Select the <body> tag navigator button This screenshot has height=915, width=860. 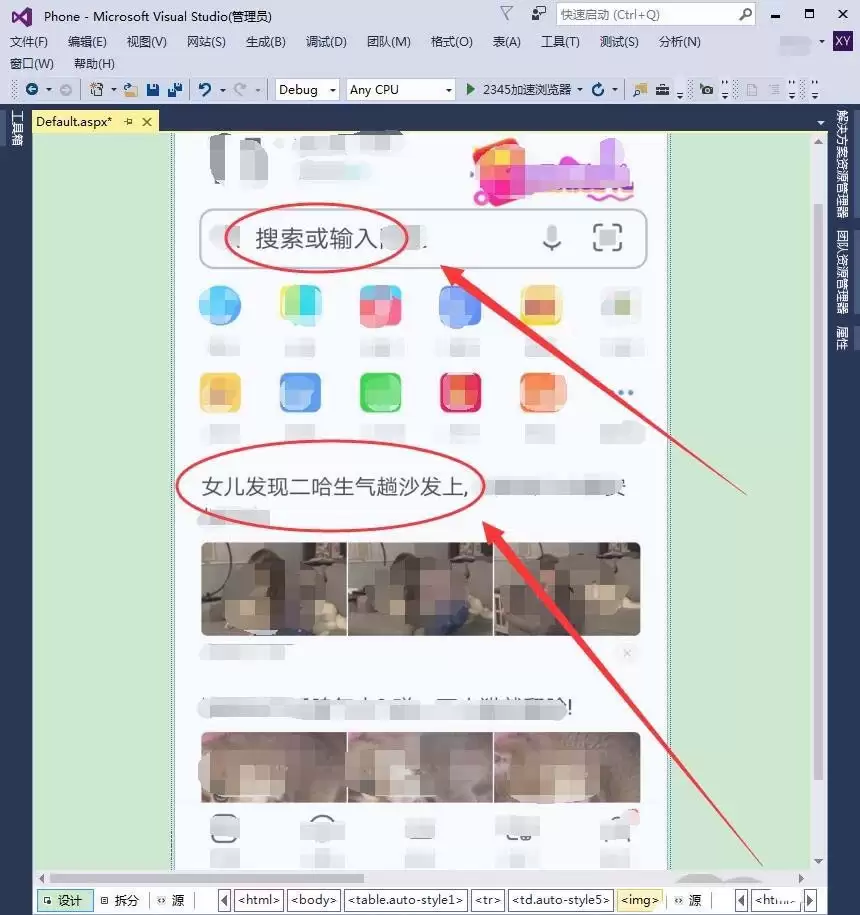313,899
